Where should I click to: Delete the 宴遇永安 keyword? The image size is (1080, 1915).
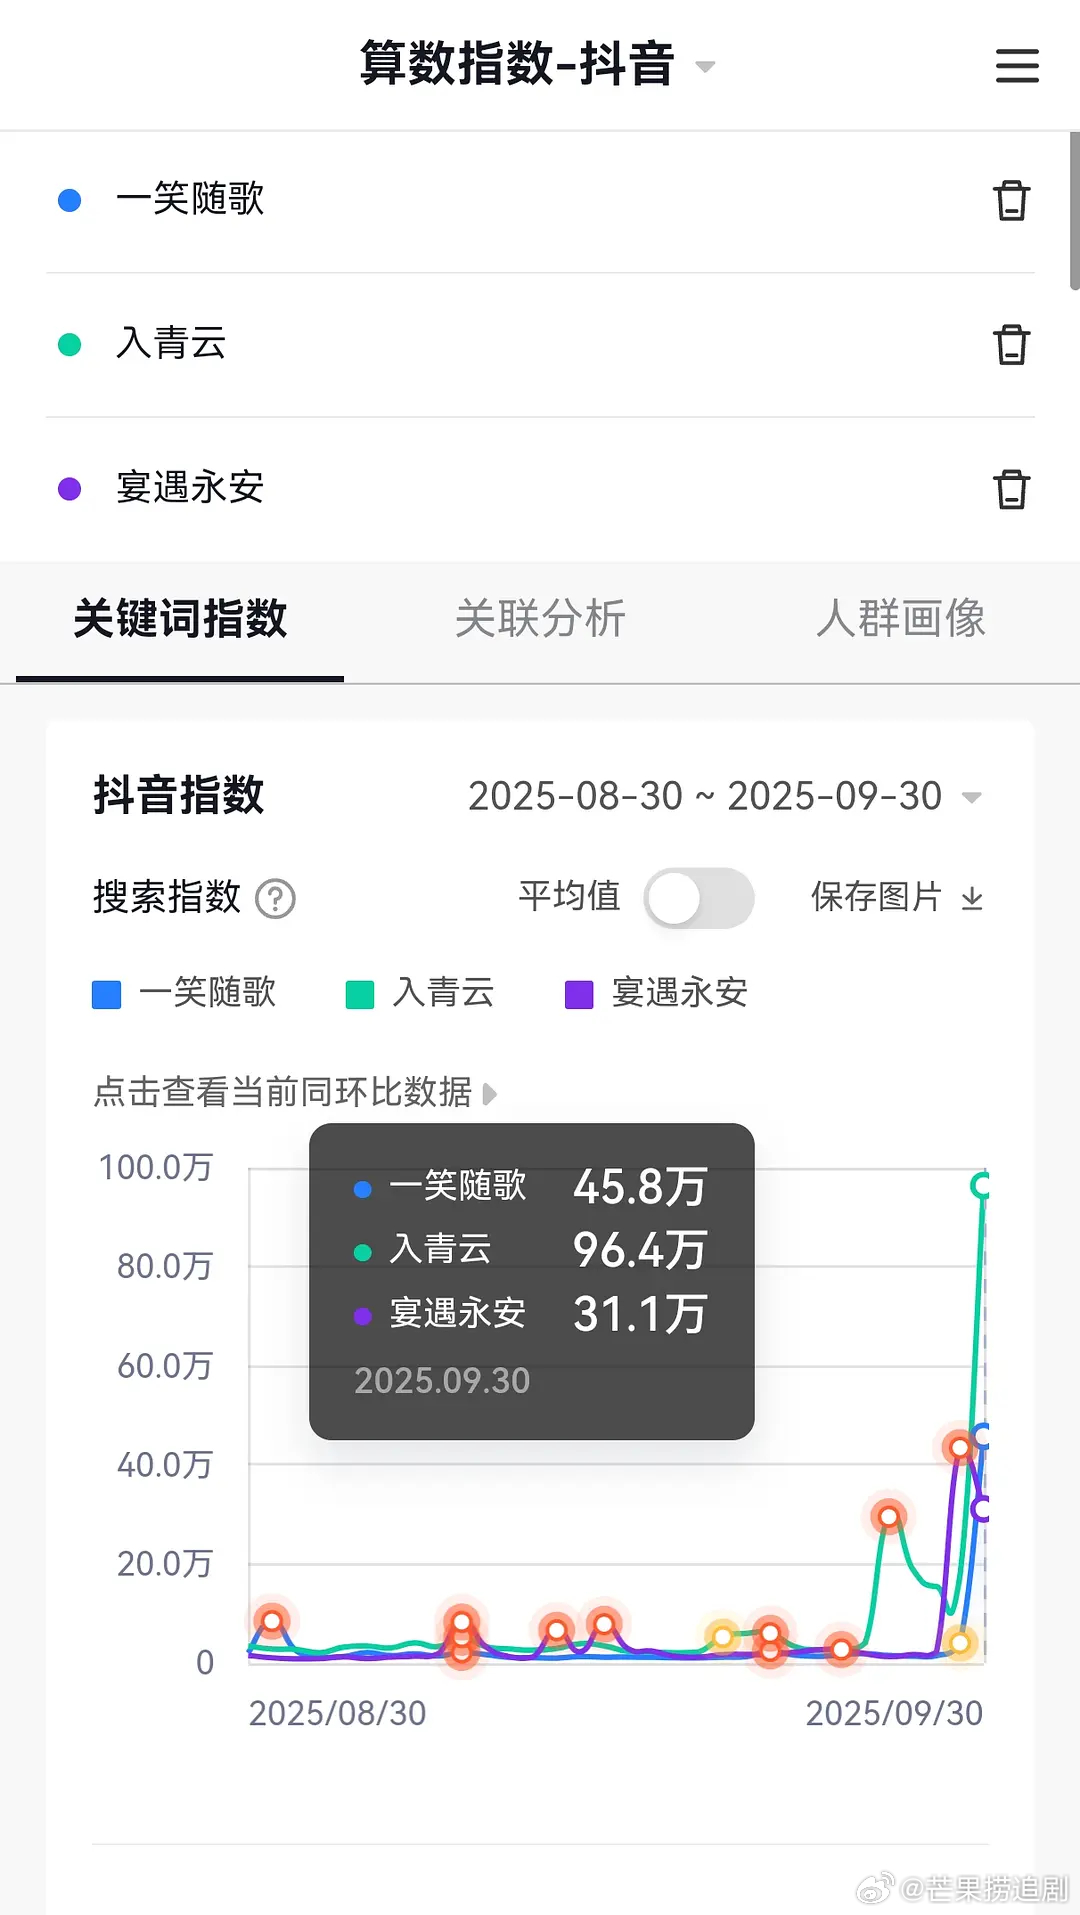click(1011, 489)
